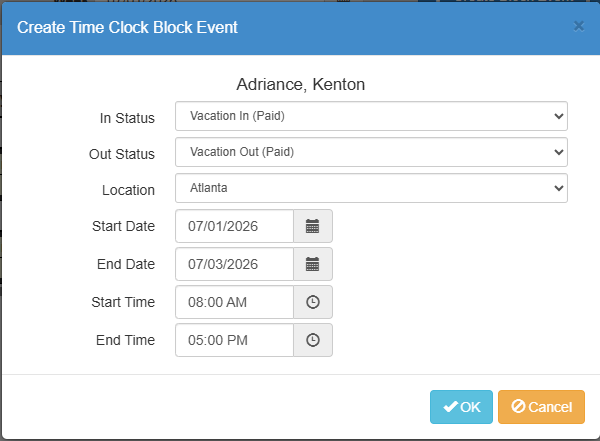600x441 pixels.
Task: Click the orange Cancel button
Action: tap(541, 407)
